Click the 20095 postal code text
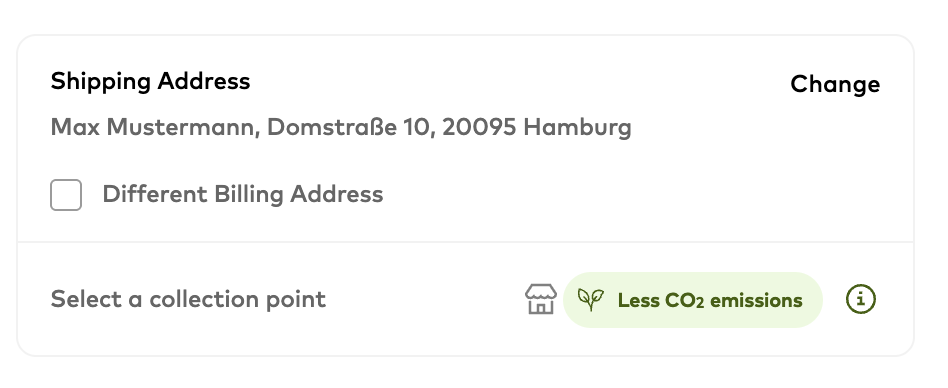Screen dimensions: 948x388 click(x=479, y=128)
